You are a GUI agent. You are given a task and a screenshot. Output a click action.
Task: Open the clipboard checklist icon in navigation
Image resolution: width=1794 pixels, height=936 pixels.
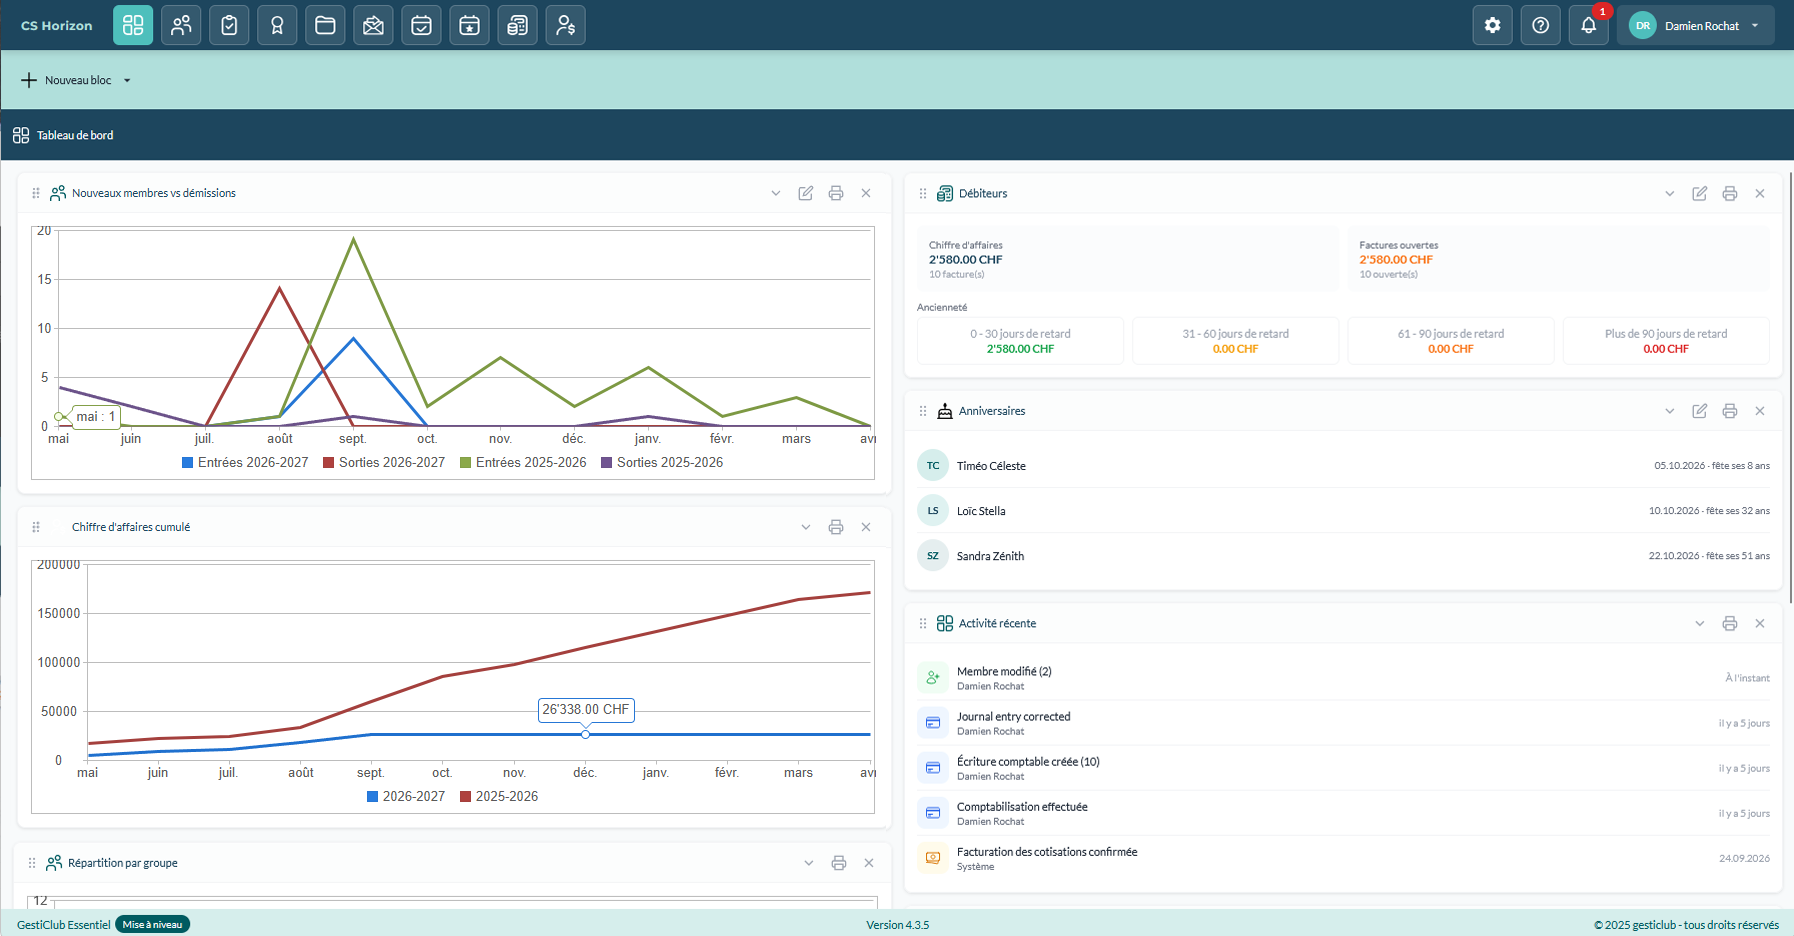click(229, 25)
